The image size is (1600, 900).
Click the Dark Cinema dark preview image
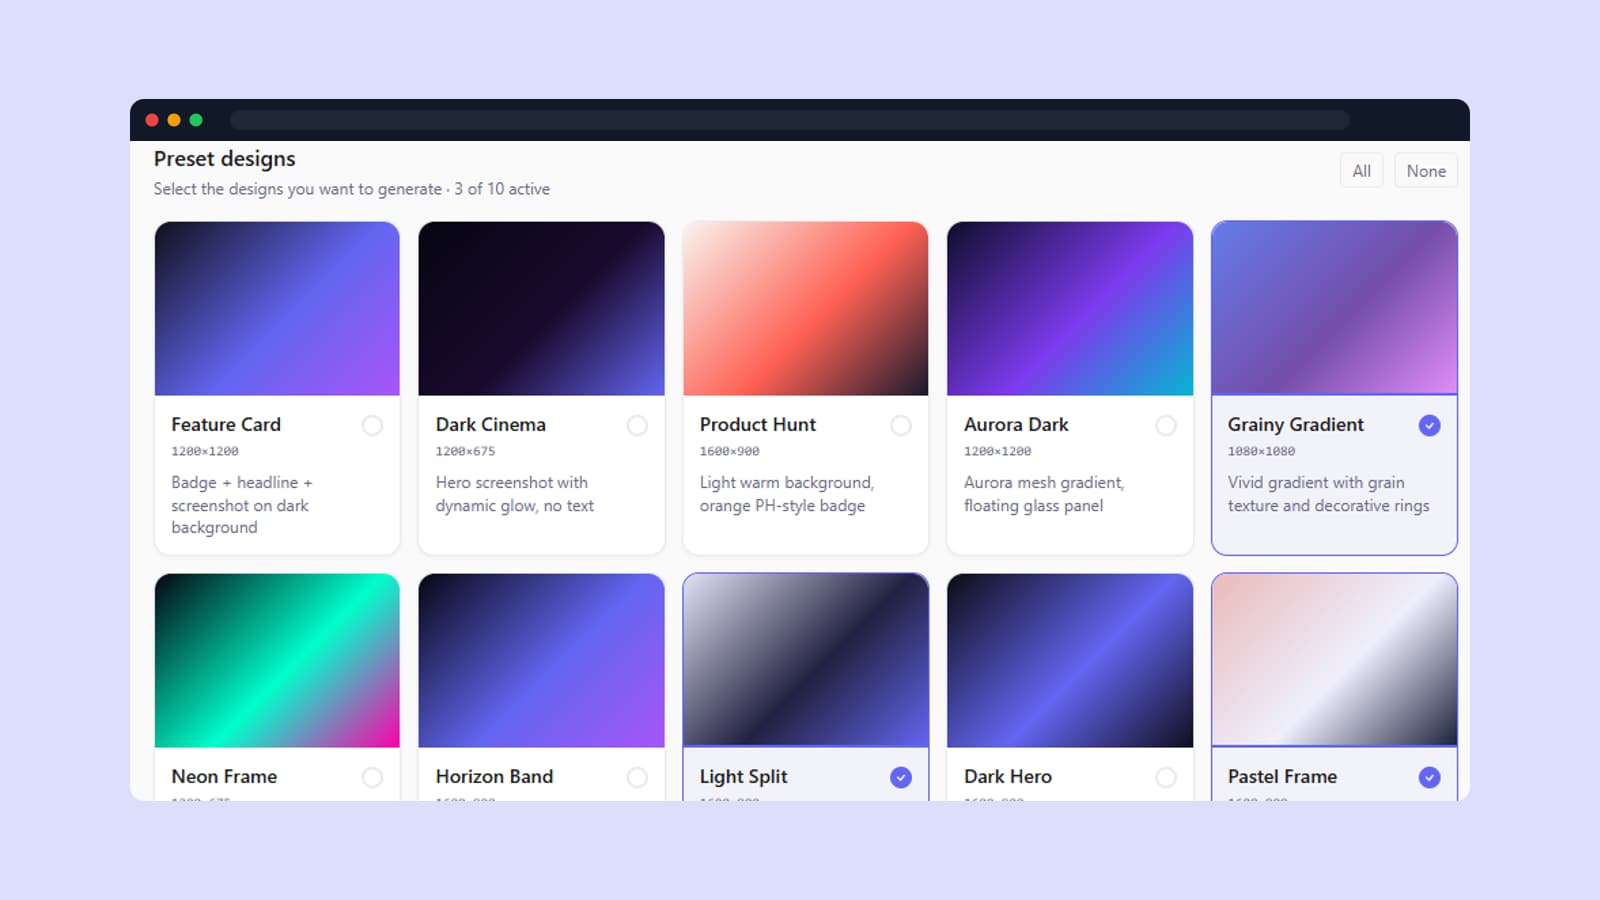pos(540,308)
